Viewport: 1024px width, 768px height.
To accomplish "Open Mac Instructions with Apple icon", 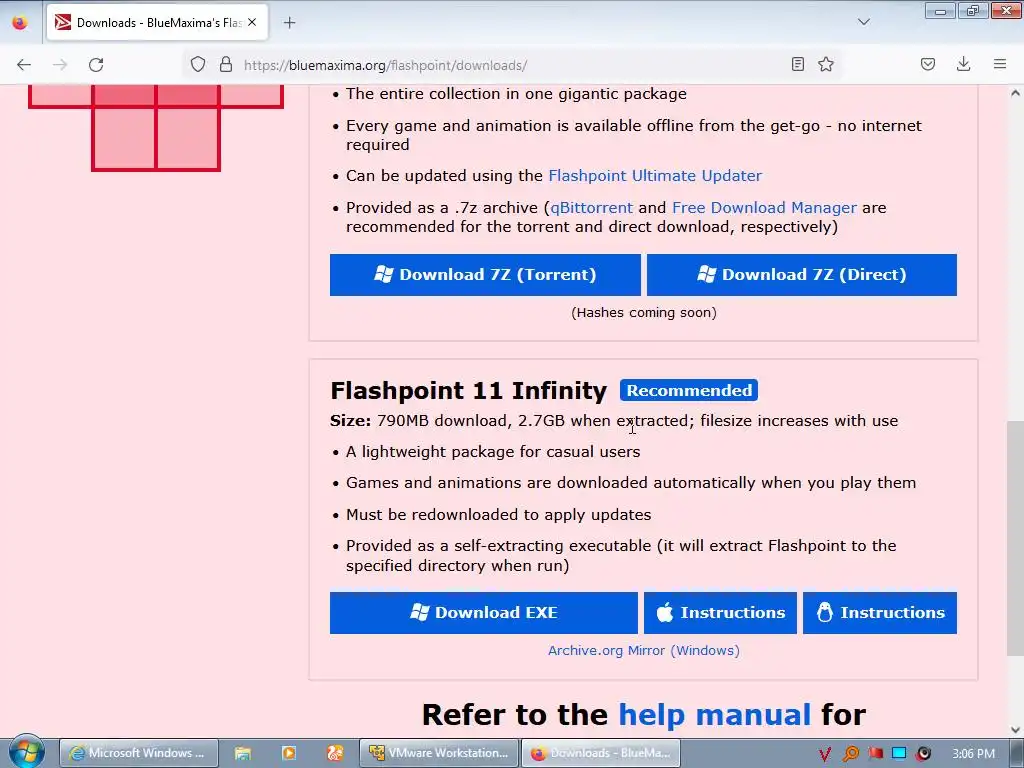I will pos(720,613).
